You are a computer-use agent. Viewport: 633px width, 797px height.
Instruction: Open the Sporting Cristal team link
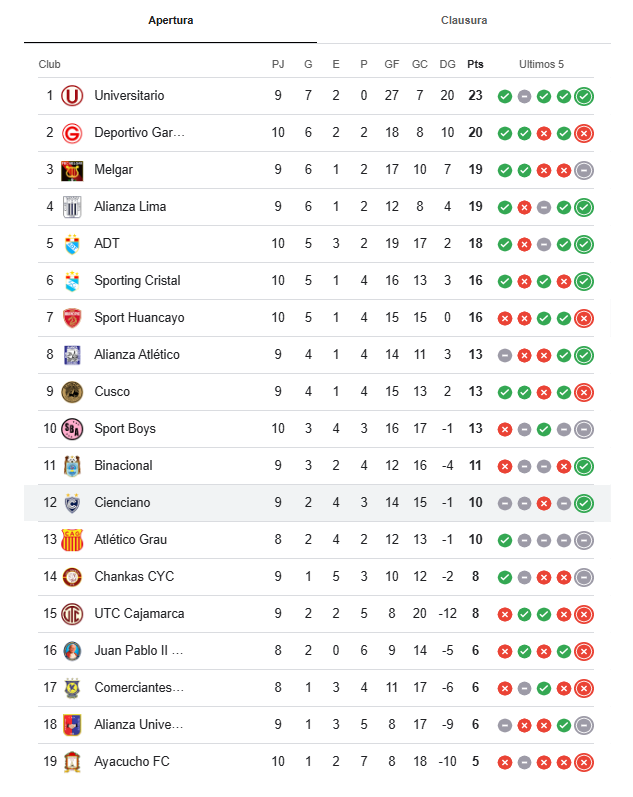point(137,281)
